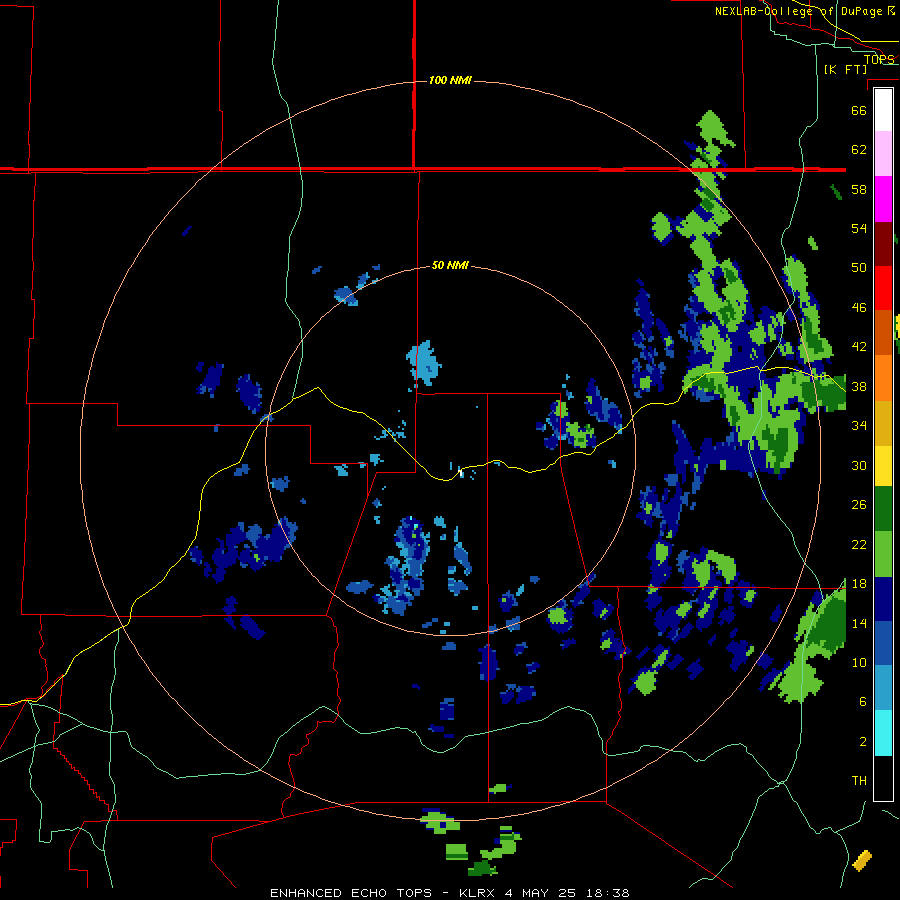Click the dark green legend swatch

click(x=883, y=509)
